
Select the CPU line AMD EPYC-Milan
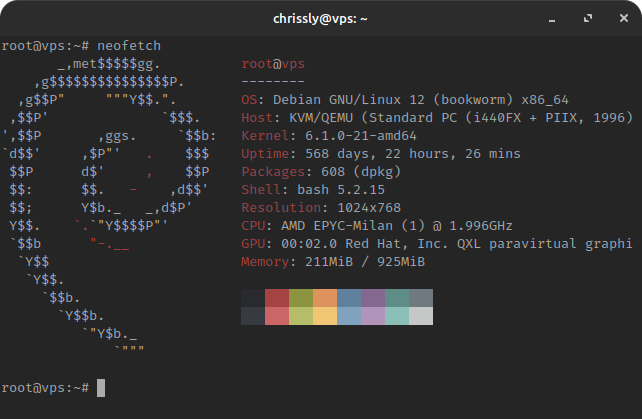click(x=377, y=226)
